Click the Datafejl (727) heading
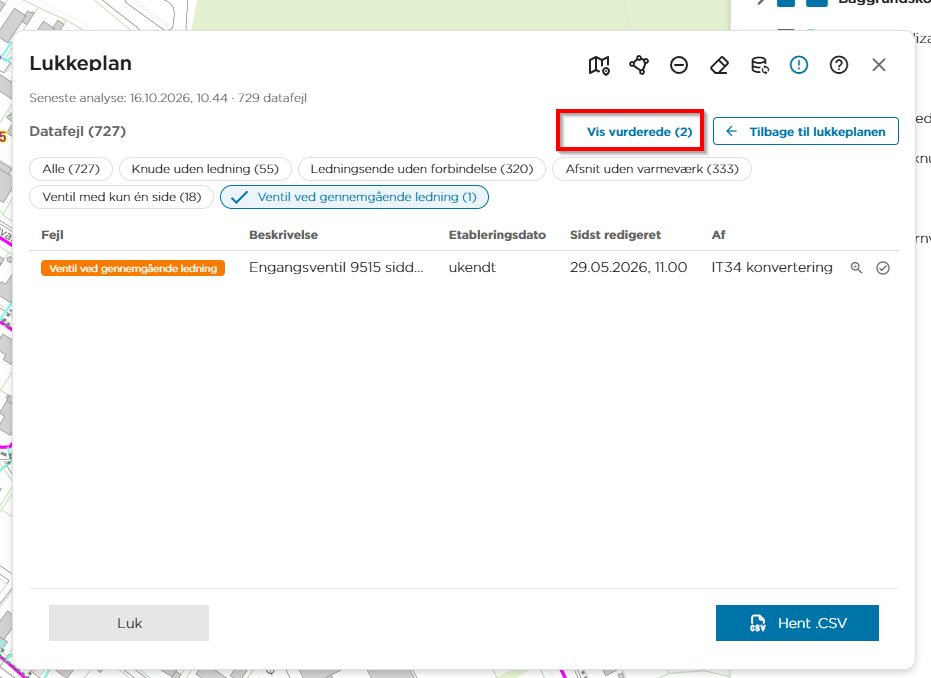The image size is (931, 678). click(x=78, y=131)
